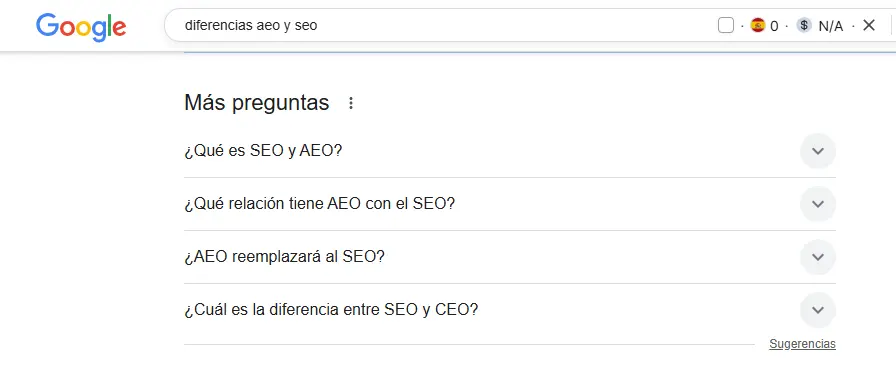Open question ¿Cuál es la diferencia entre SEO y CEO?

coord(331,310)
